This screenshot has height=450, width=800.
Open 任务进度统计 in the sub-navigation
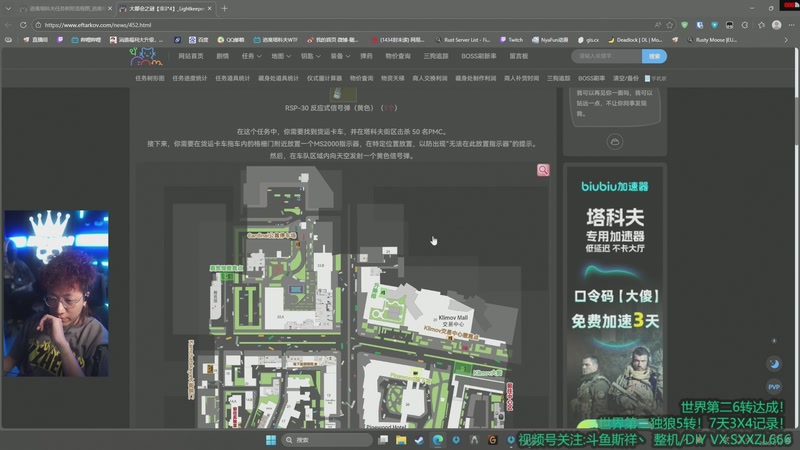[189, 79]
